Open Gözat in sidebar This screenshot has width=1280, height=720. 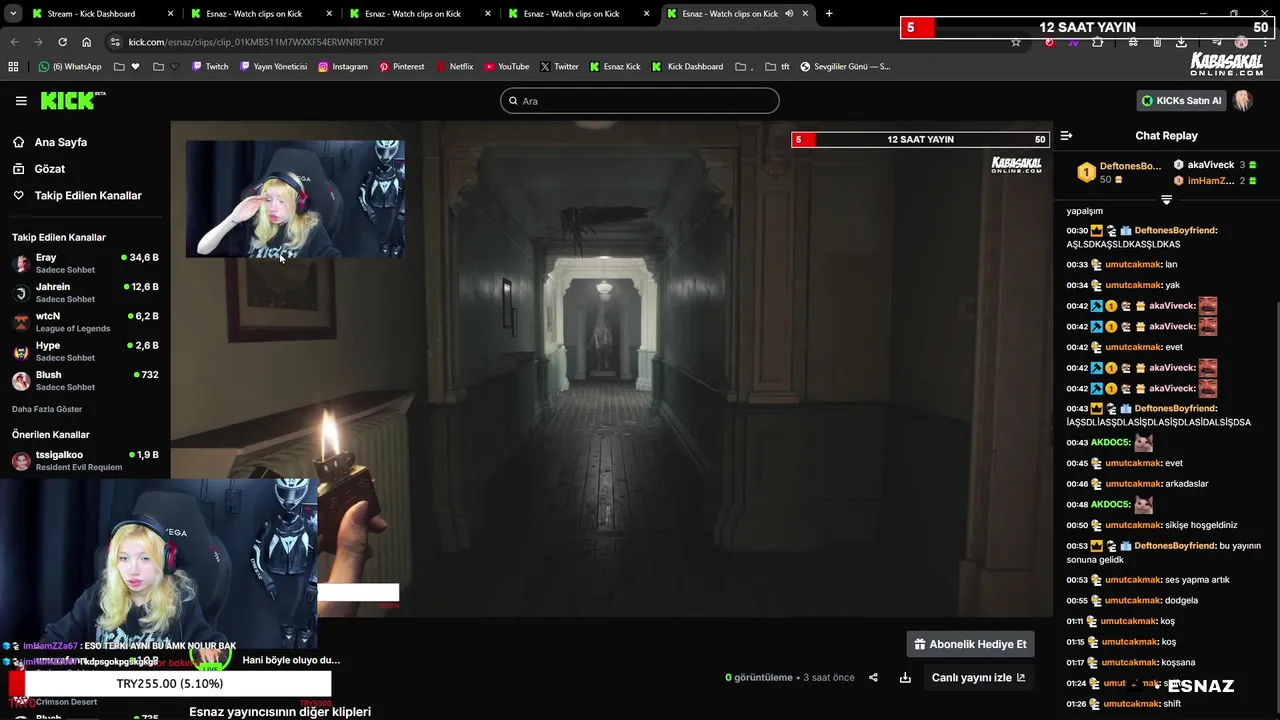click(x=49, y=169)
